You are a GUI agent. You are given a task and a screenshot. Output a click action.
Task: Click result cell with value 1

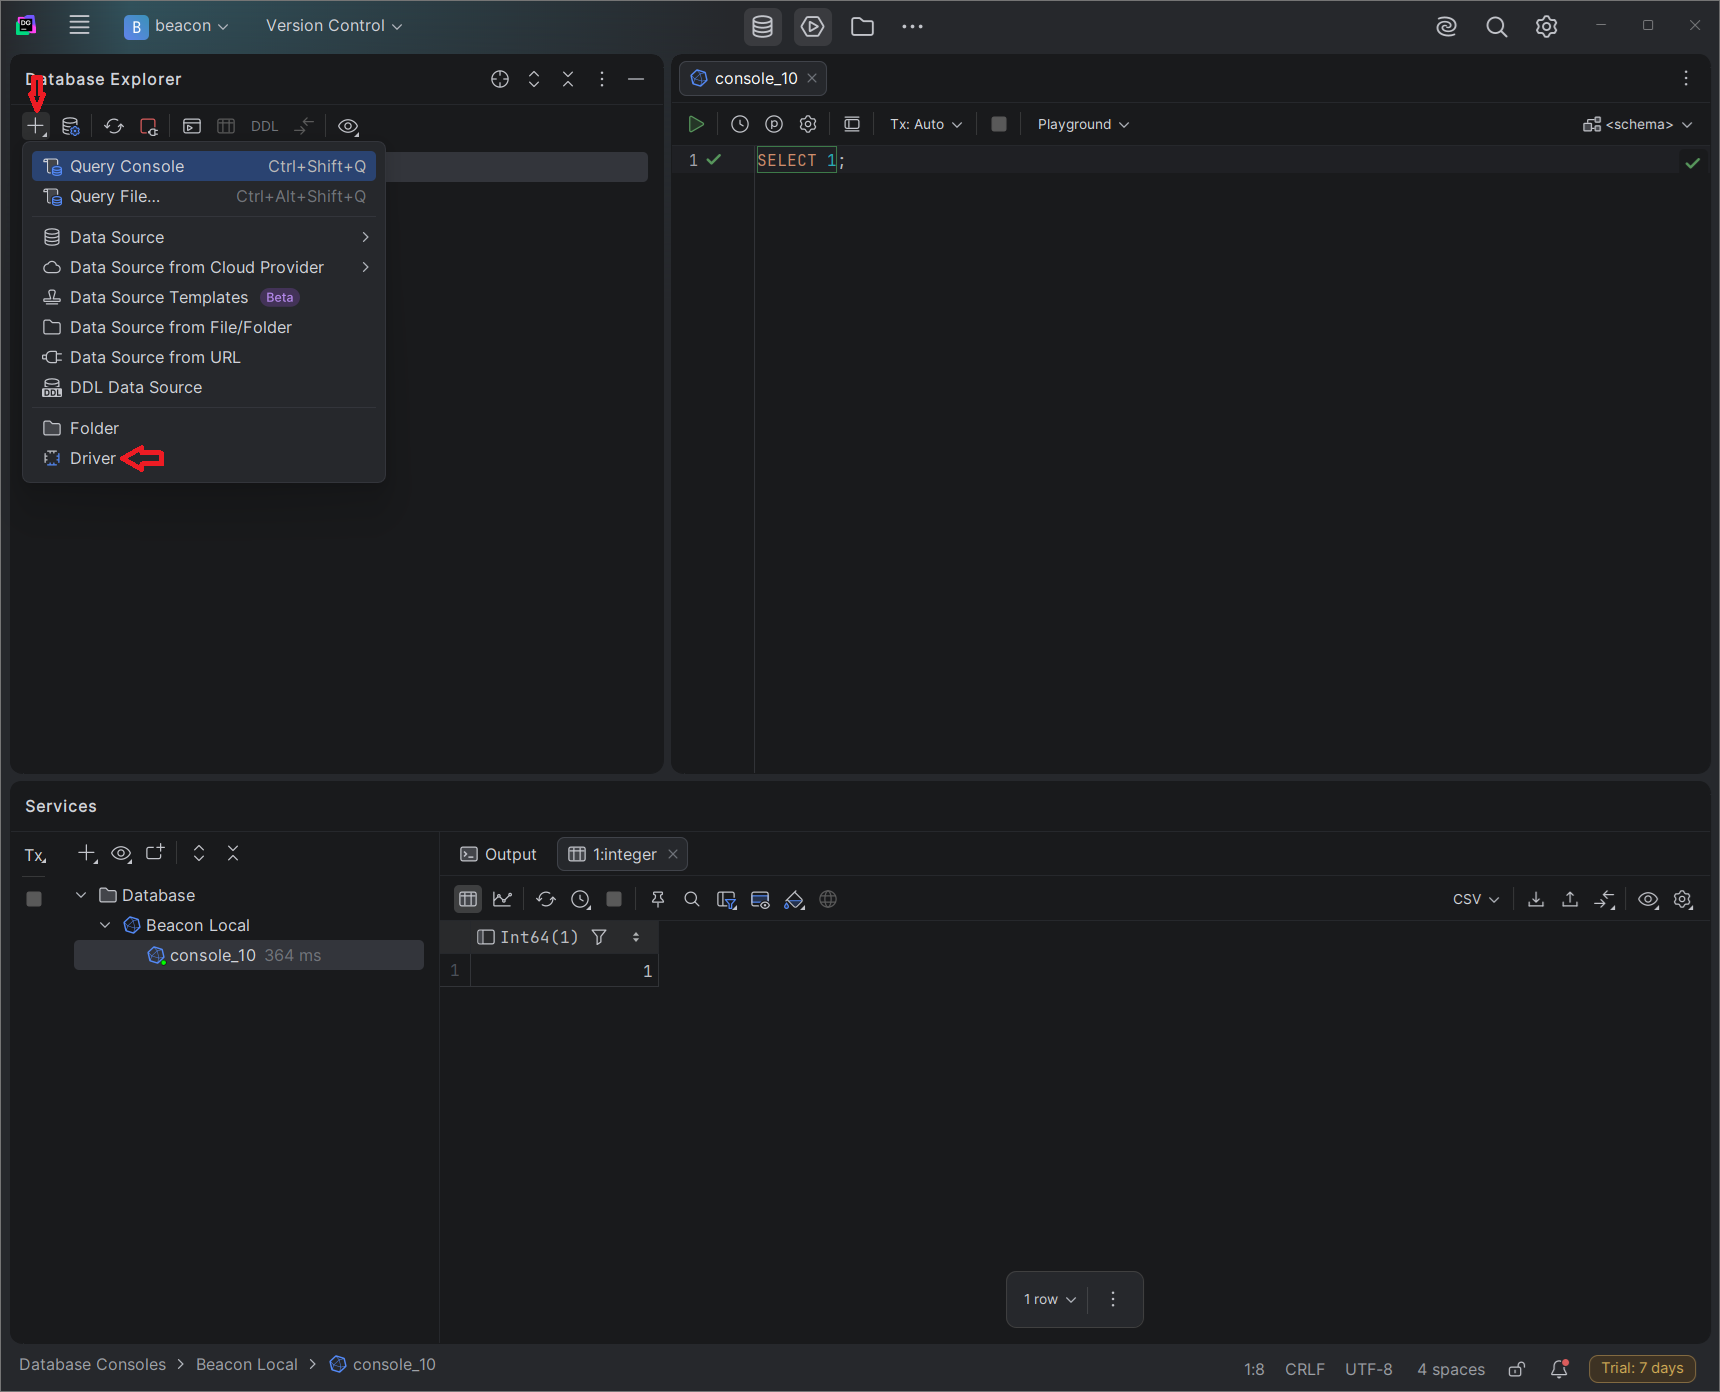pyautogui.click(x=564, y=971)
